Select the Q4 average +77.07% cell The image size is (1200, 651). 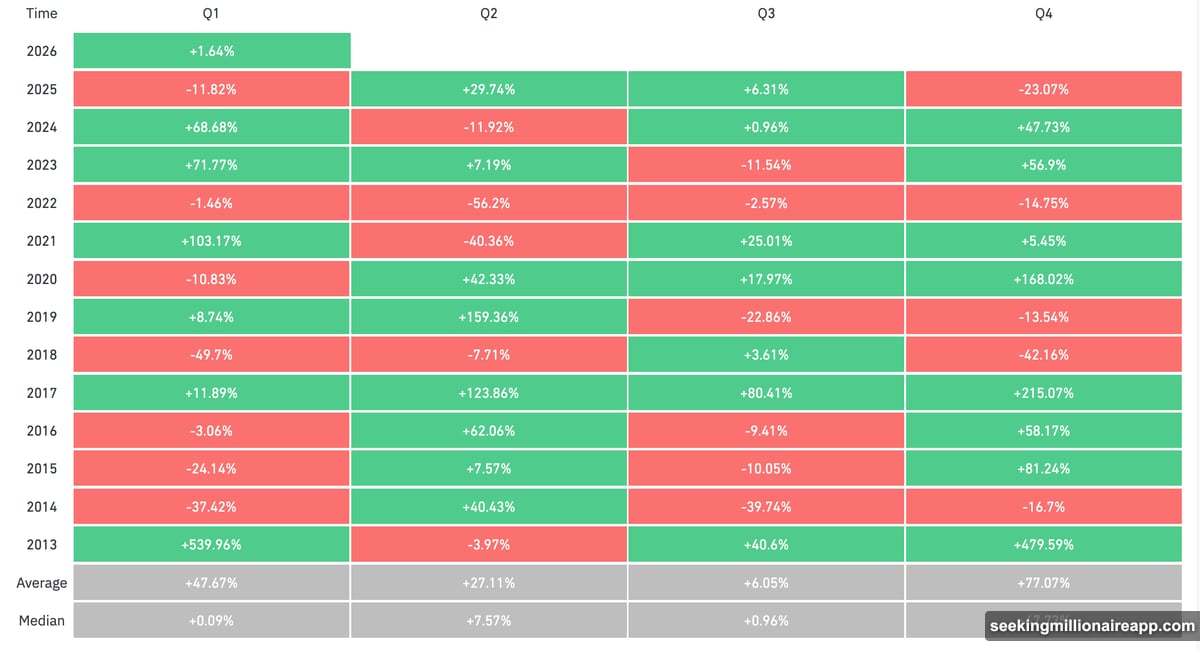[x=1044, y=583]
